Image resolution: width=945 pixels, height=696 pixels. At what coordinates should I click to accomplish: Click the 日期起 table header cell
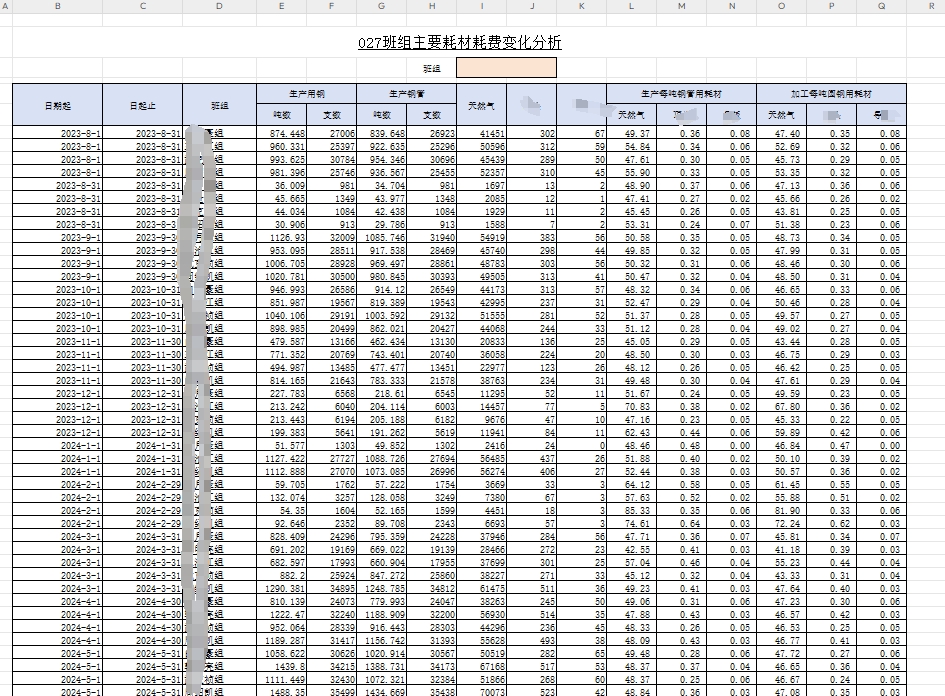(57, 104)
